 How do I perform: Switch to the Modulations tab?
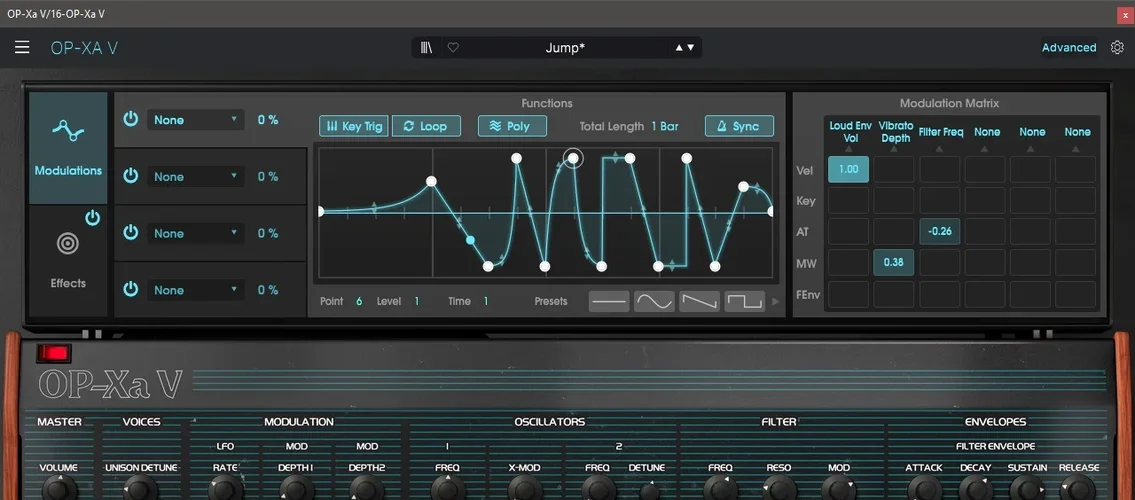68,148
